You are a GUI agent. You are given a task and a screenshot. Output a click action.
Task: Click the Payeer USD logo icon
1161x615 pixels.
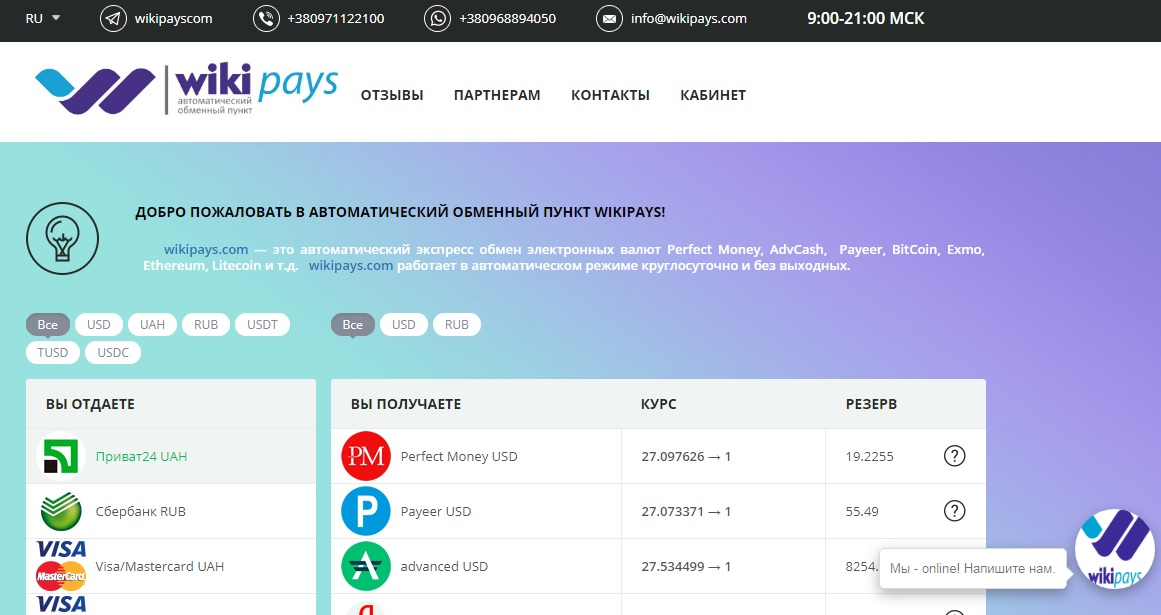(365, 511)
